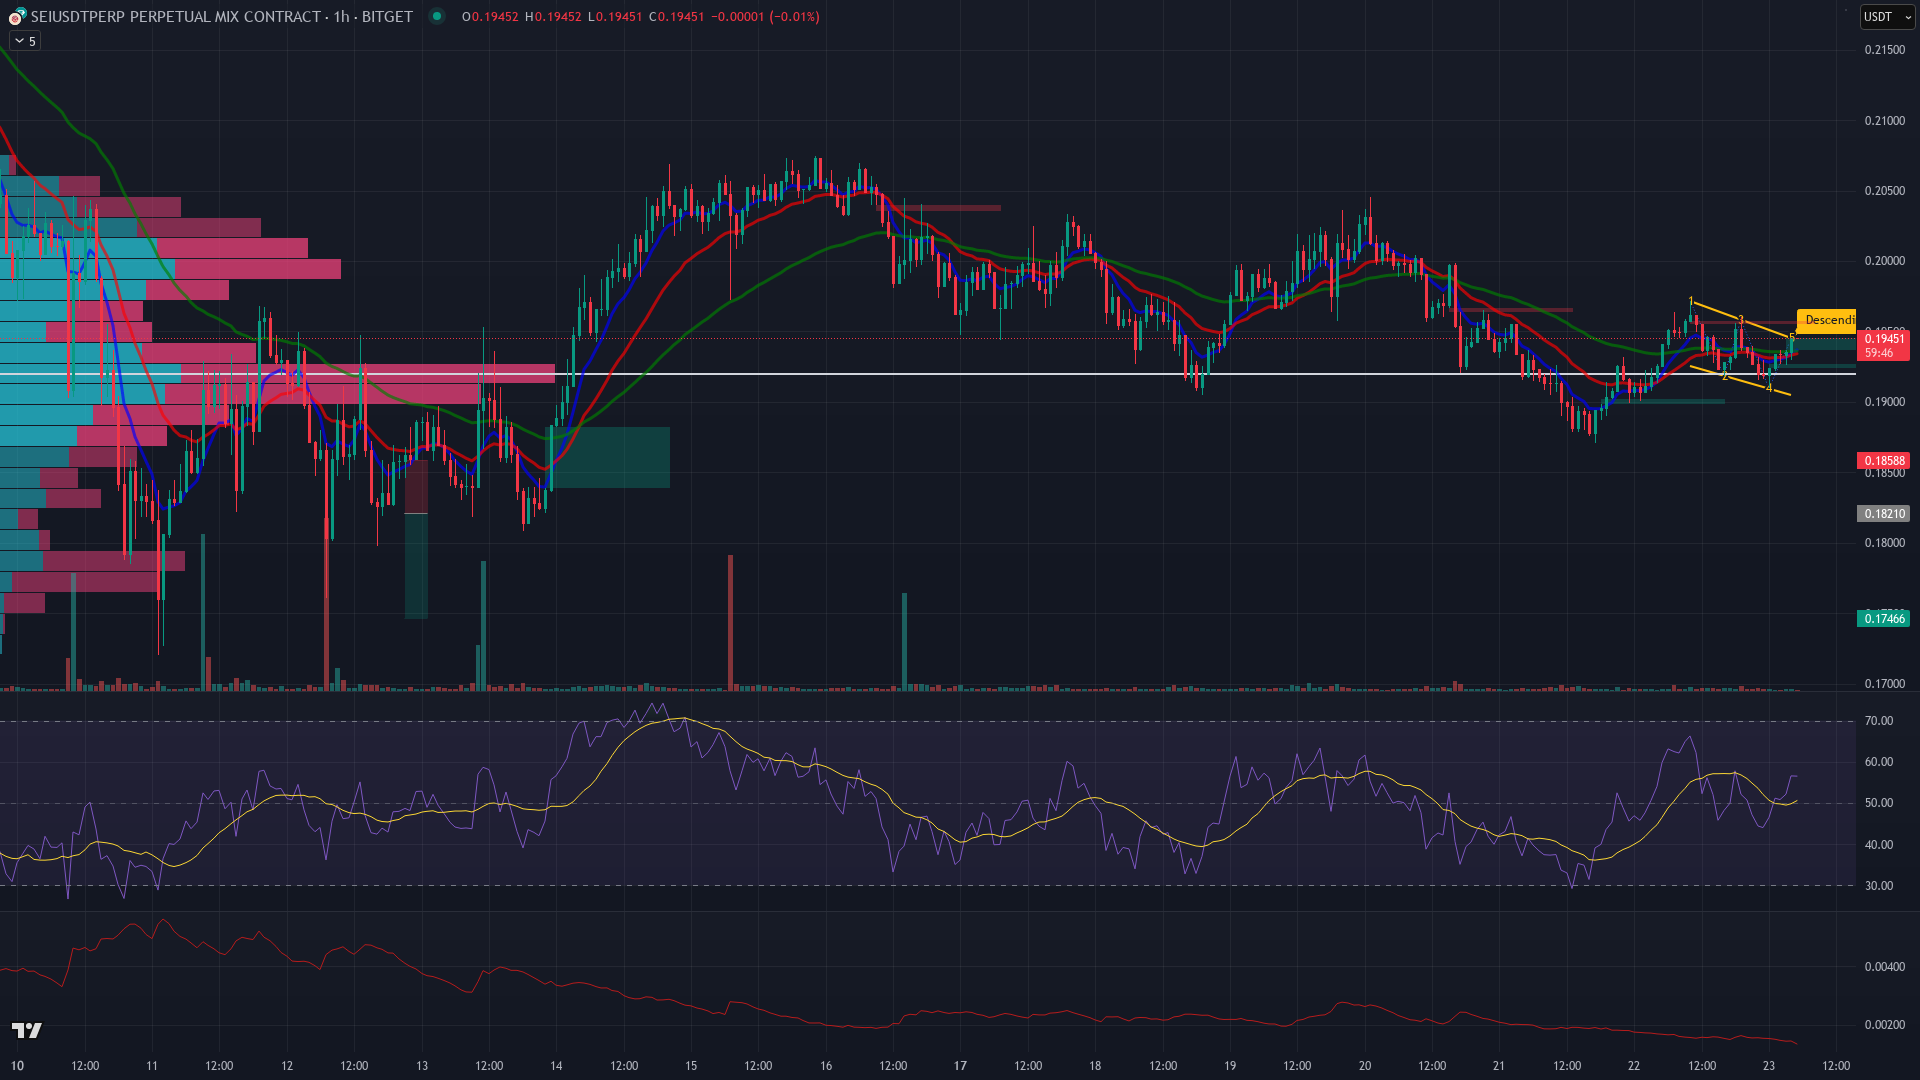This screenshot has height=1080, width=1920.
Task: Select the red 0.19451 current price label
Action: click(x=1883, y=340)
